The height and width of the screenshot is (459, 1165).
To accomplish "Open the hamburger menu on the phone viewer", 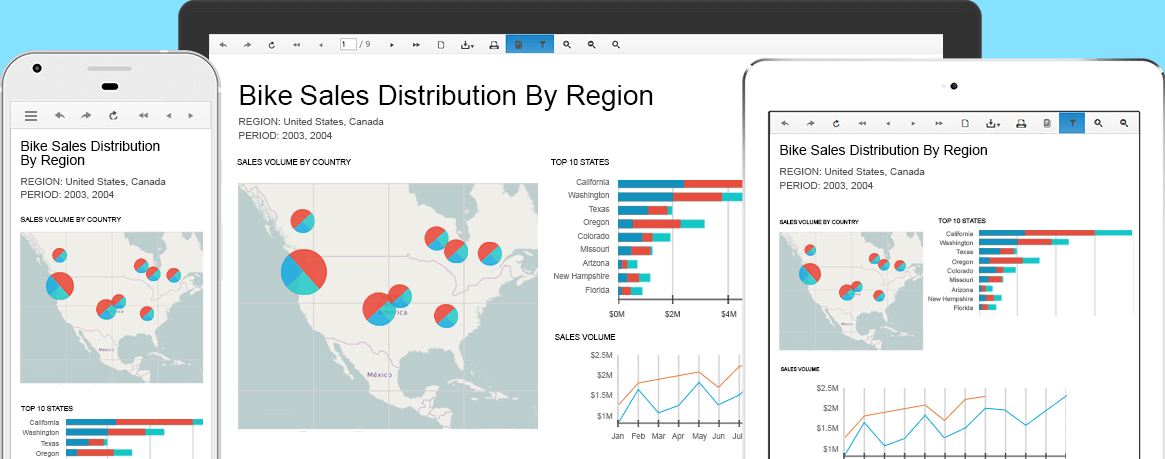I will (31, 116).
